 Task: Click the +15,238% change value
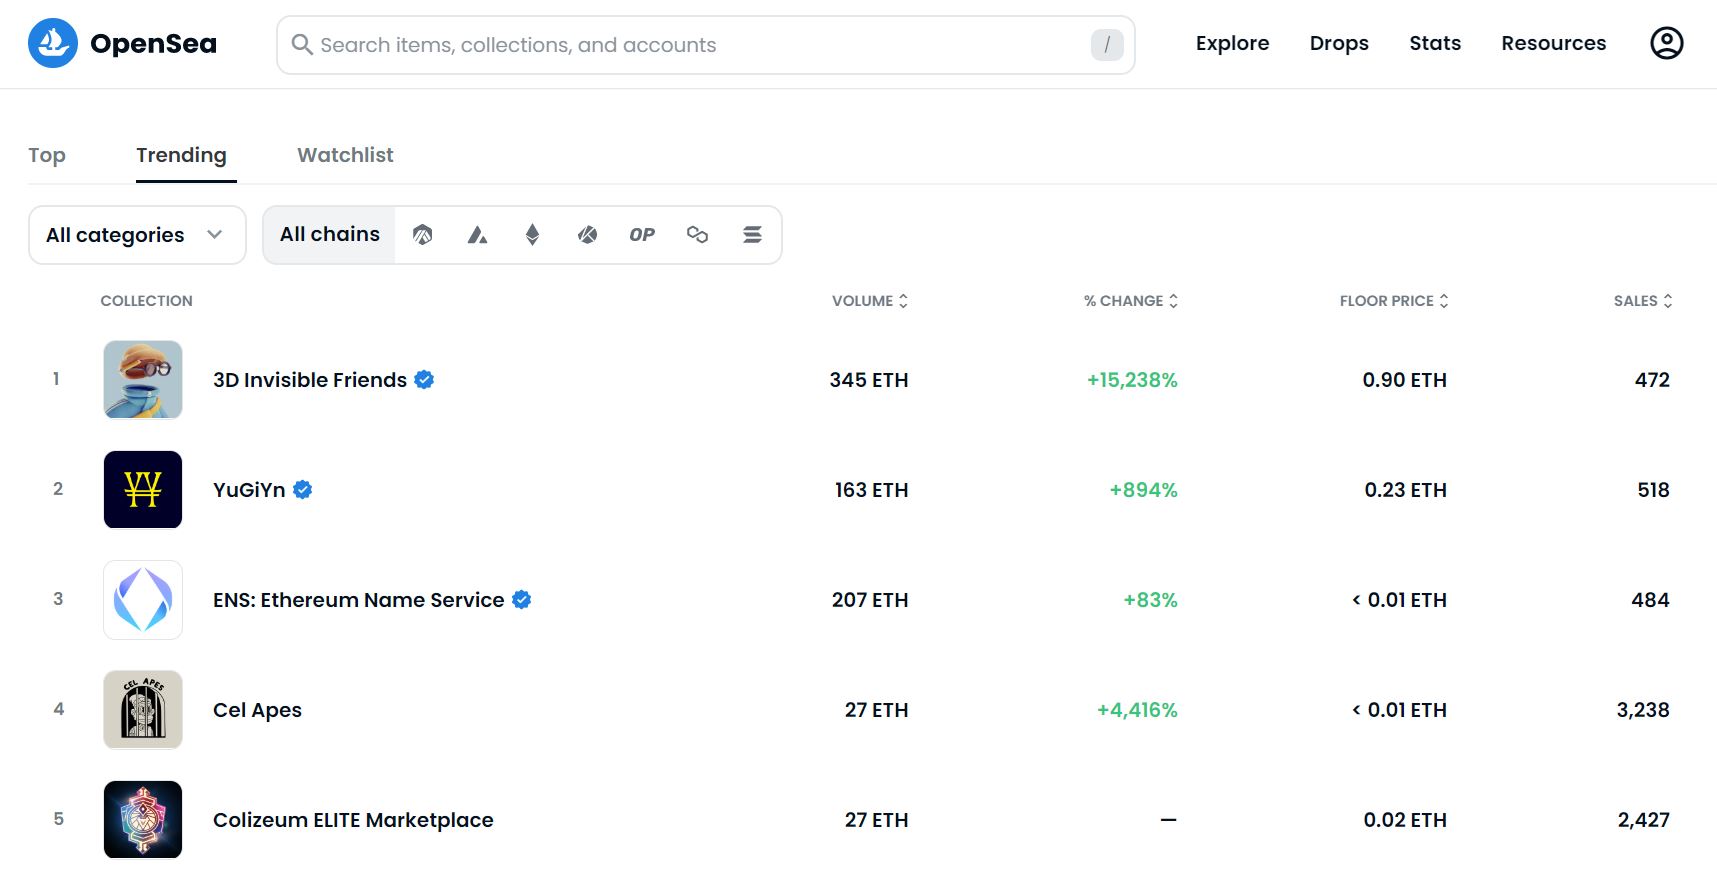pos(1132,380)
